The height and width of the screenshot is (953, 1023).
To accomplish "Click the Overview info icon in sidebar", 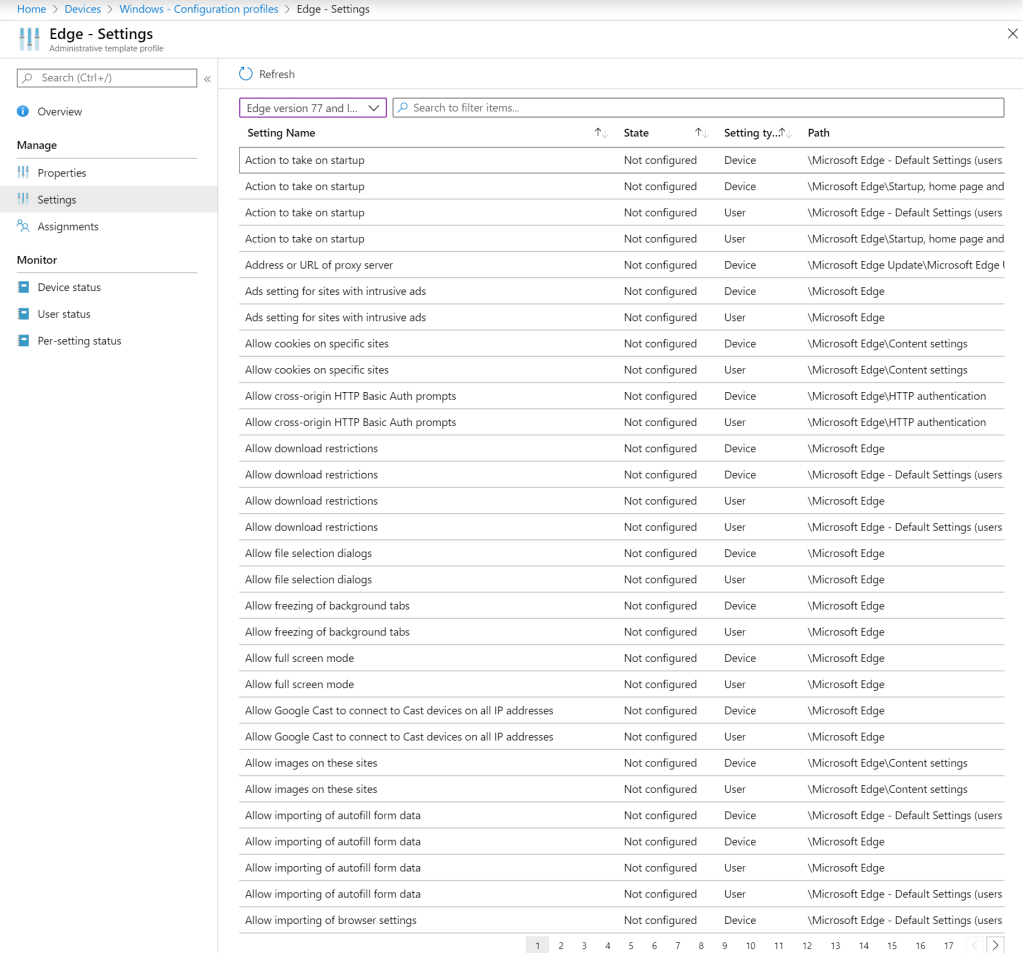I will point(23,112).
